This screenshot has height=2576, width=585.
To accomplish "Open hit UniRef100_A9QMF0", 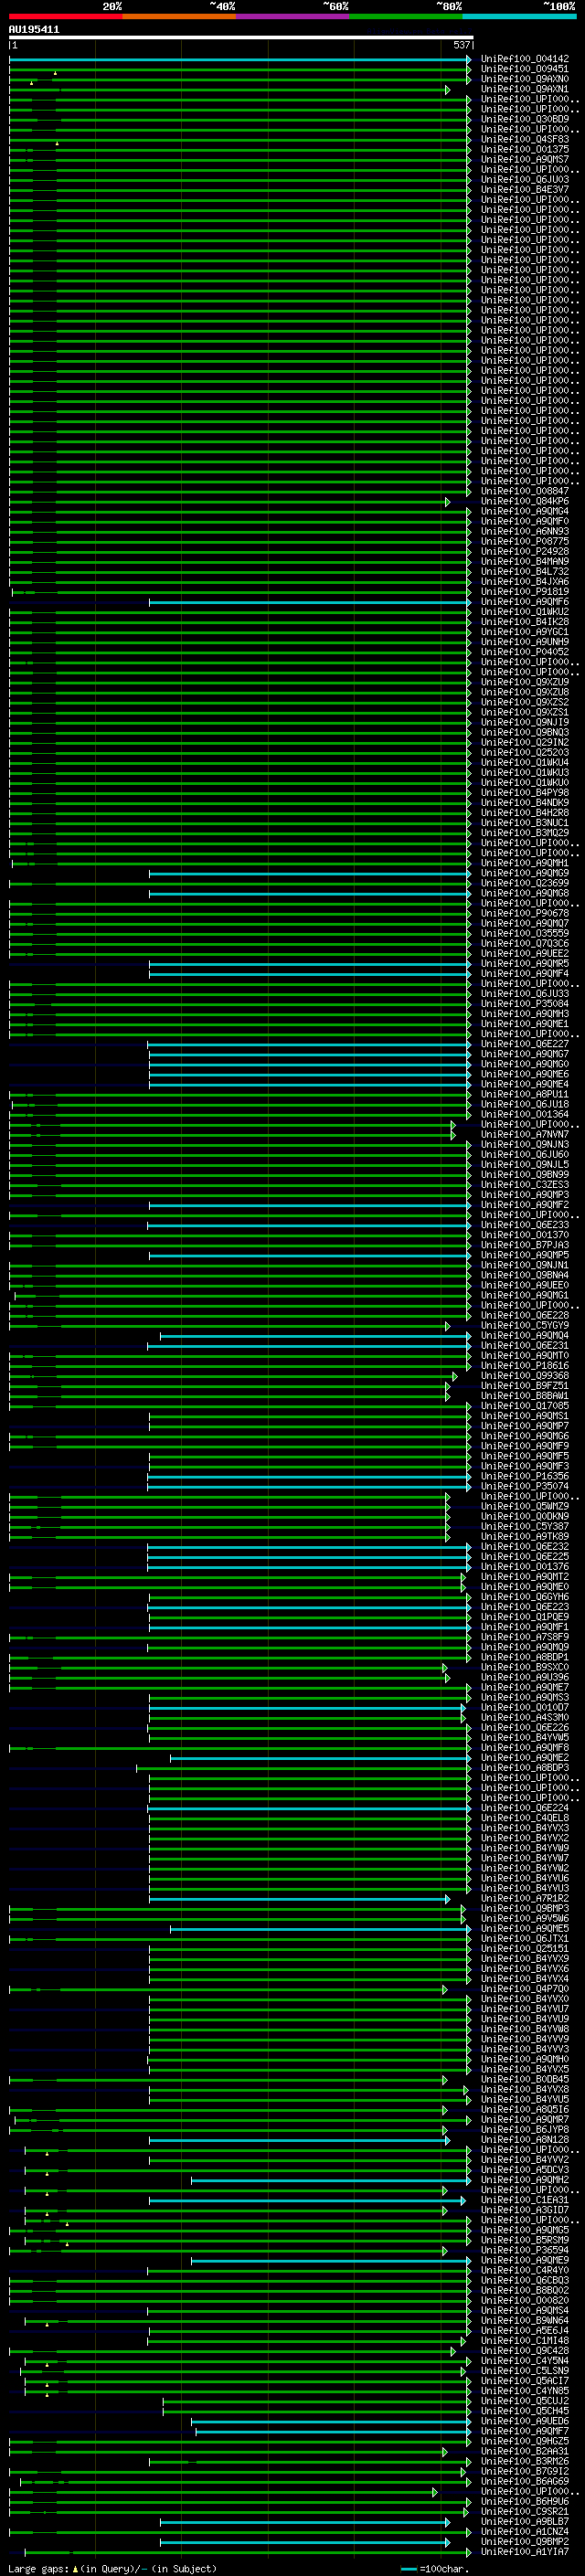I will click(x=525, y=521).
